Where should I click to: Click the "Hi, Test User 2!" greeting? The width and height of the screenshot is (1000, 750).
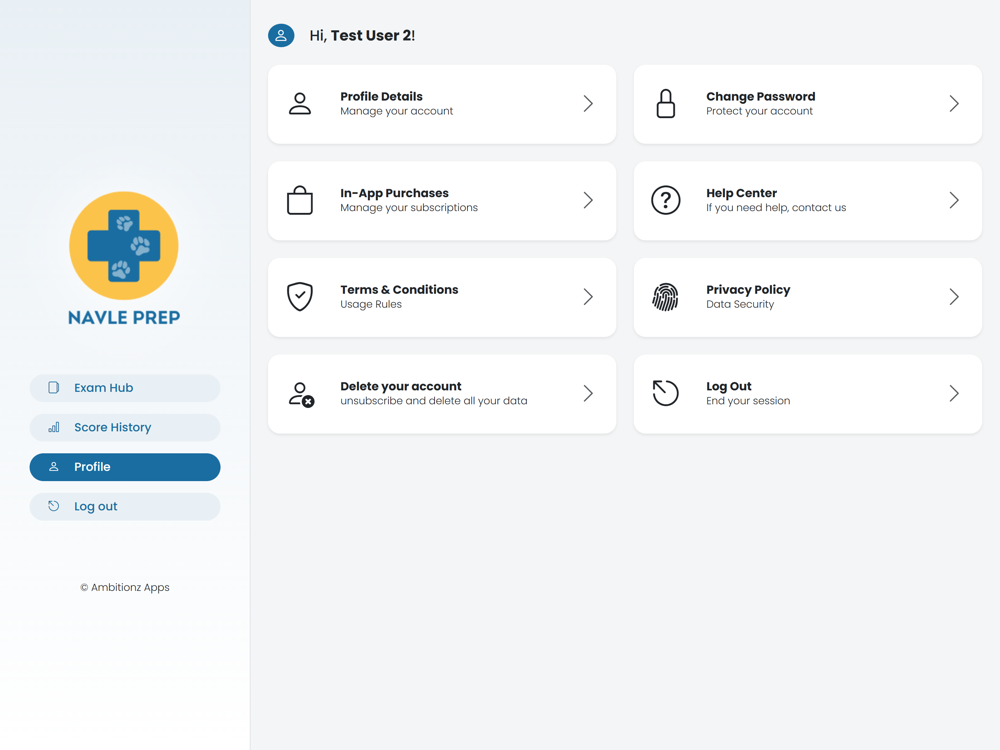point(362,36)
